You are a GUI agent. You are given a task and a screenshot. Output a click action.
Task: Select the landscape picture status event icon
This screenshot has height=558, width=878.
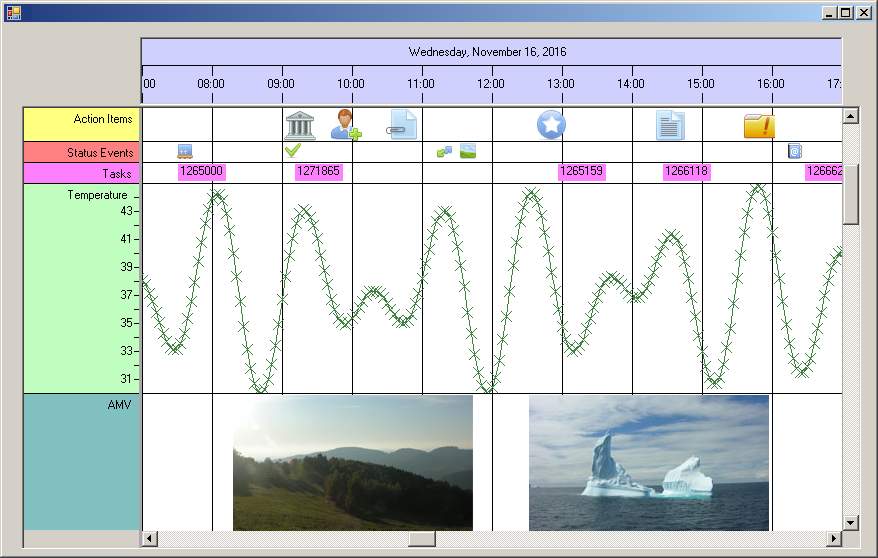coord(467,152)
